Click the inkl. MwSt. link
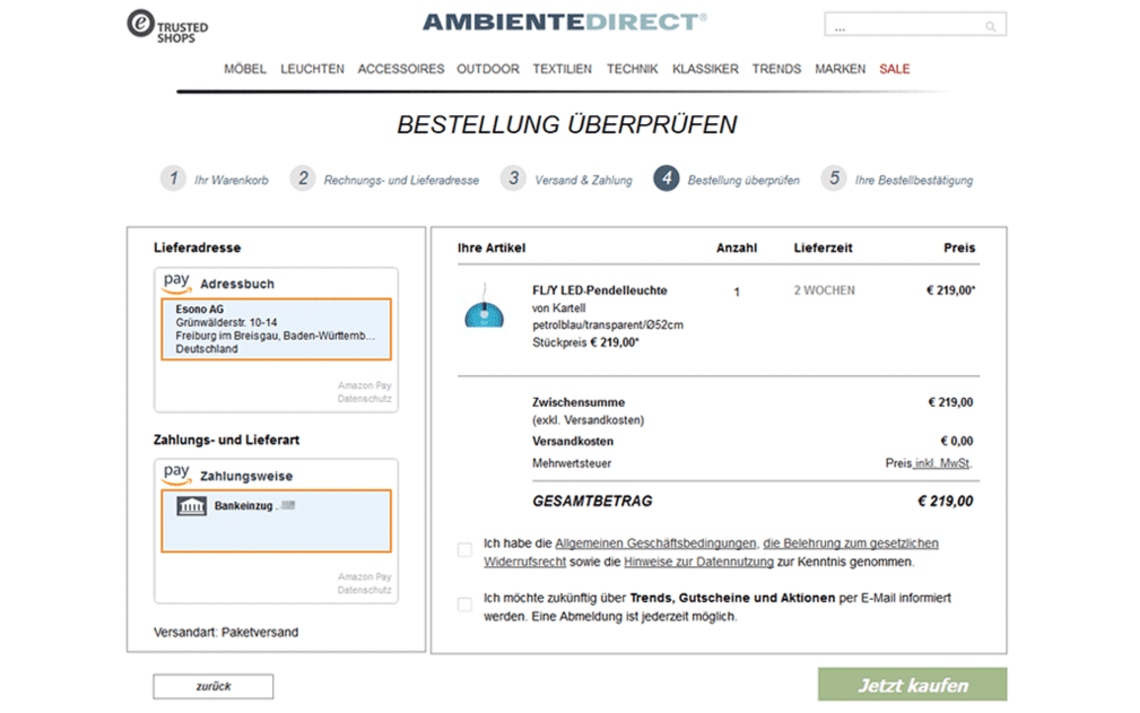 point(942,463)
